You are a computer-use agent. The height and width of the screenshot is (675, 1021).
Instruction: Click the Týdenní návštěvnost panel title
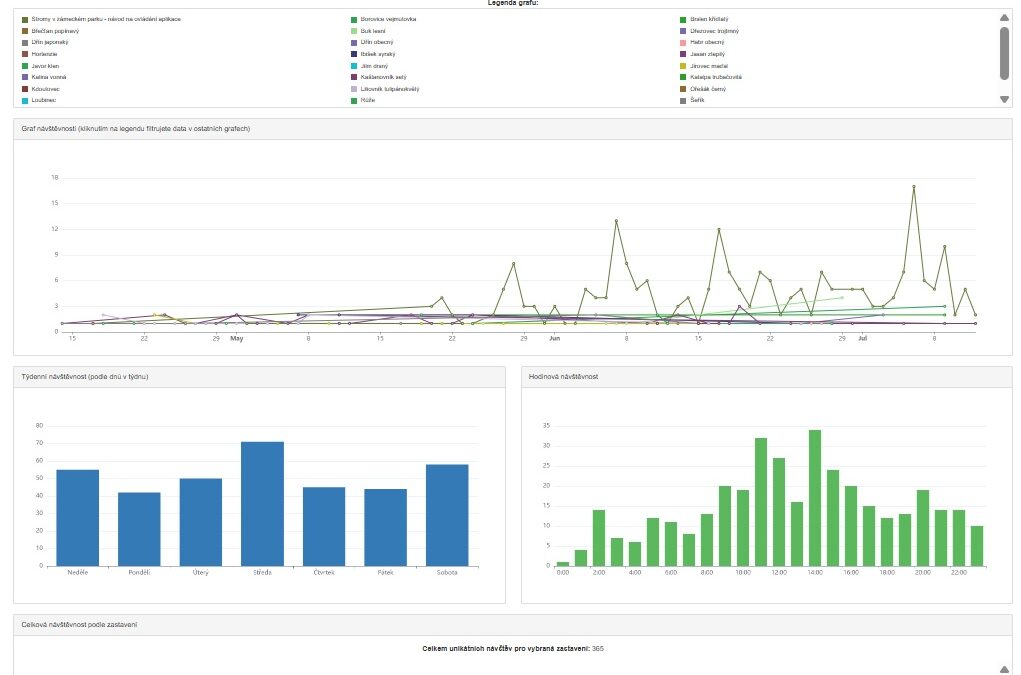(85, 377)
